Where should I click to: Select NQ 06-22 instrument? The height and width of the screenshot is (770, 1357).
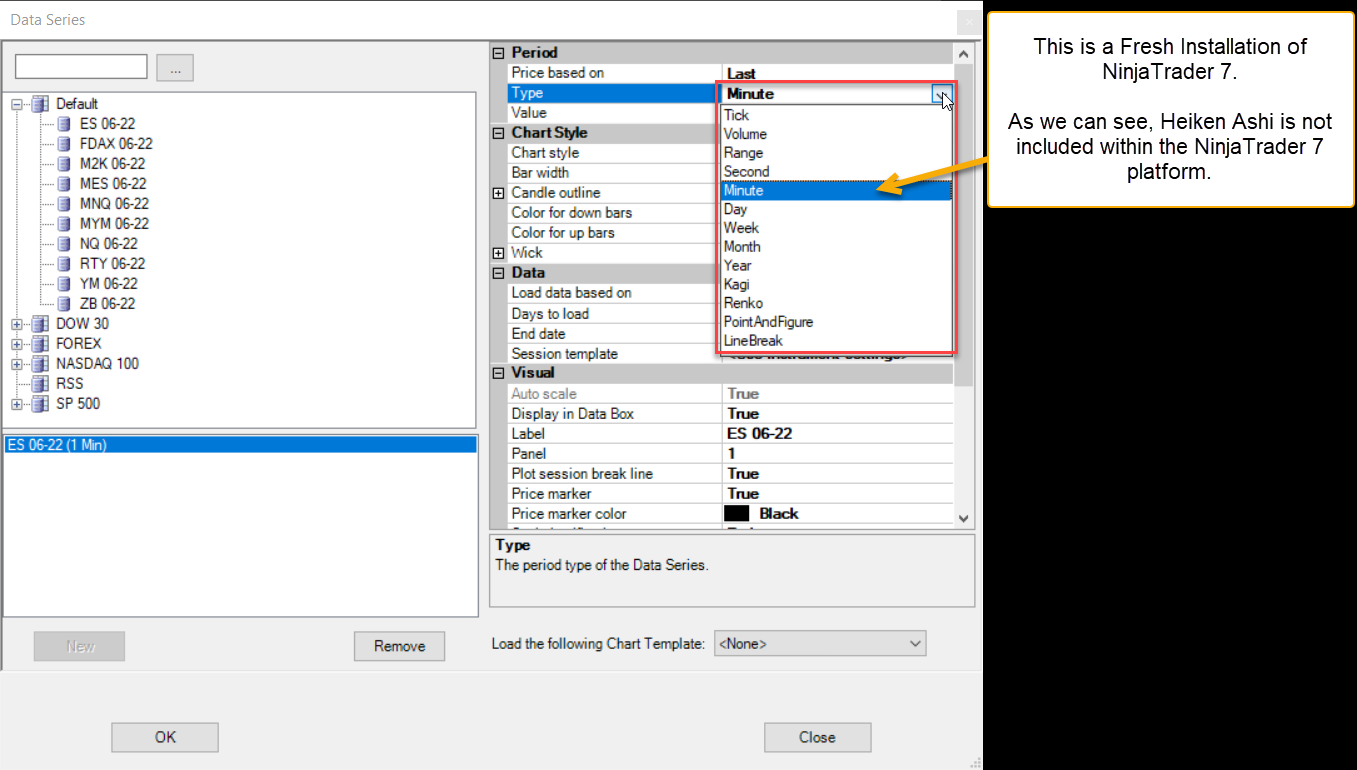pos(108,244)
